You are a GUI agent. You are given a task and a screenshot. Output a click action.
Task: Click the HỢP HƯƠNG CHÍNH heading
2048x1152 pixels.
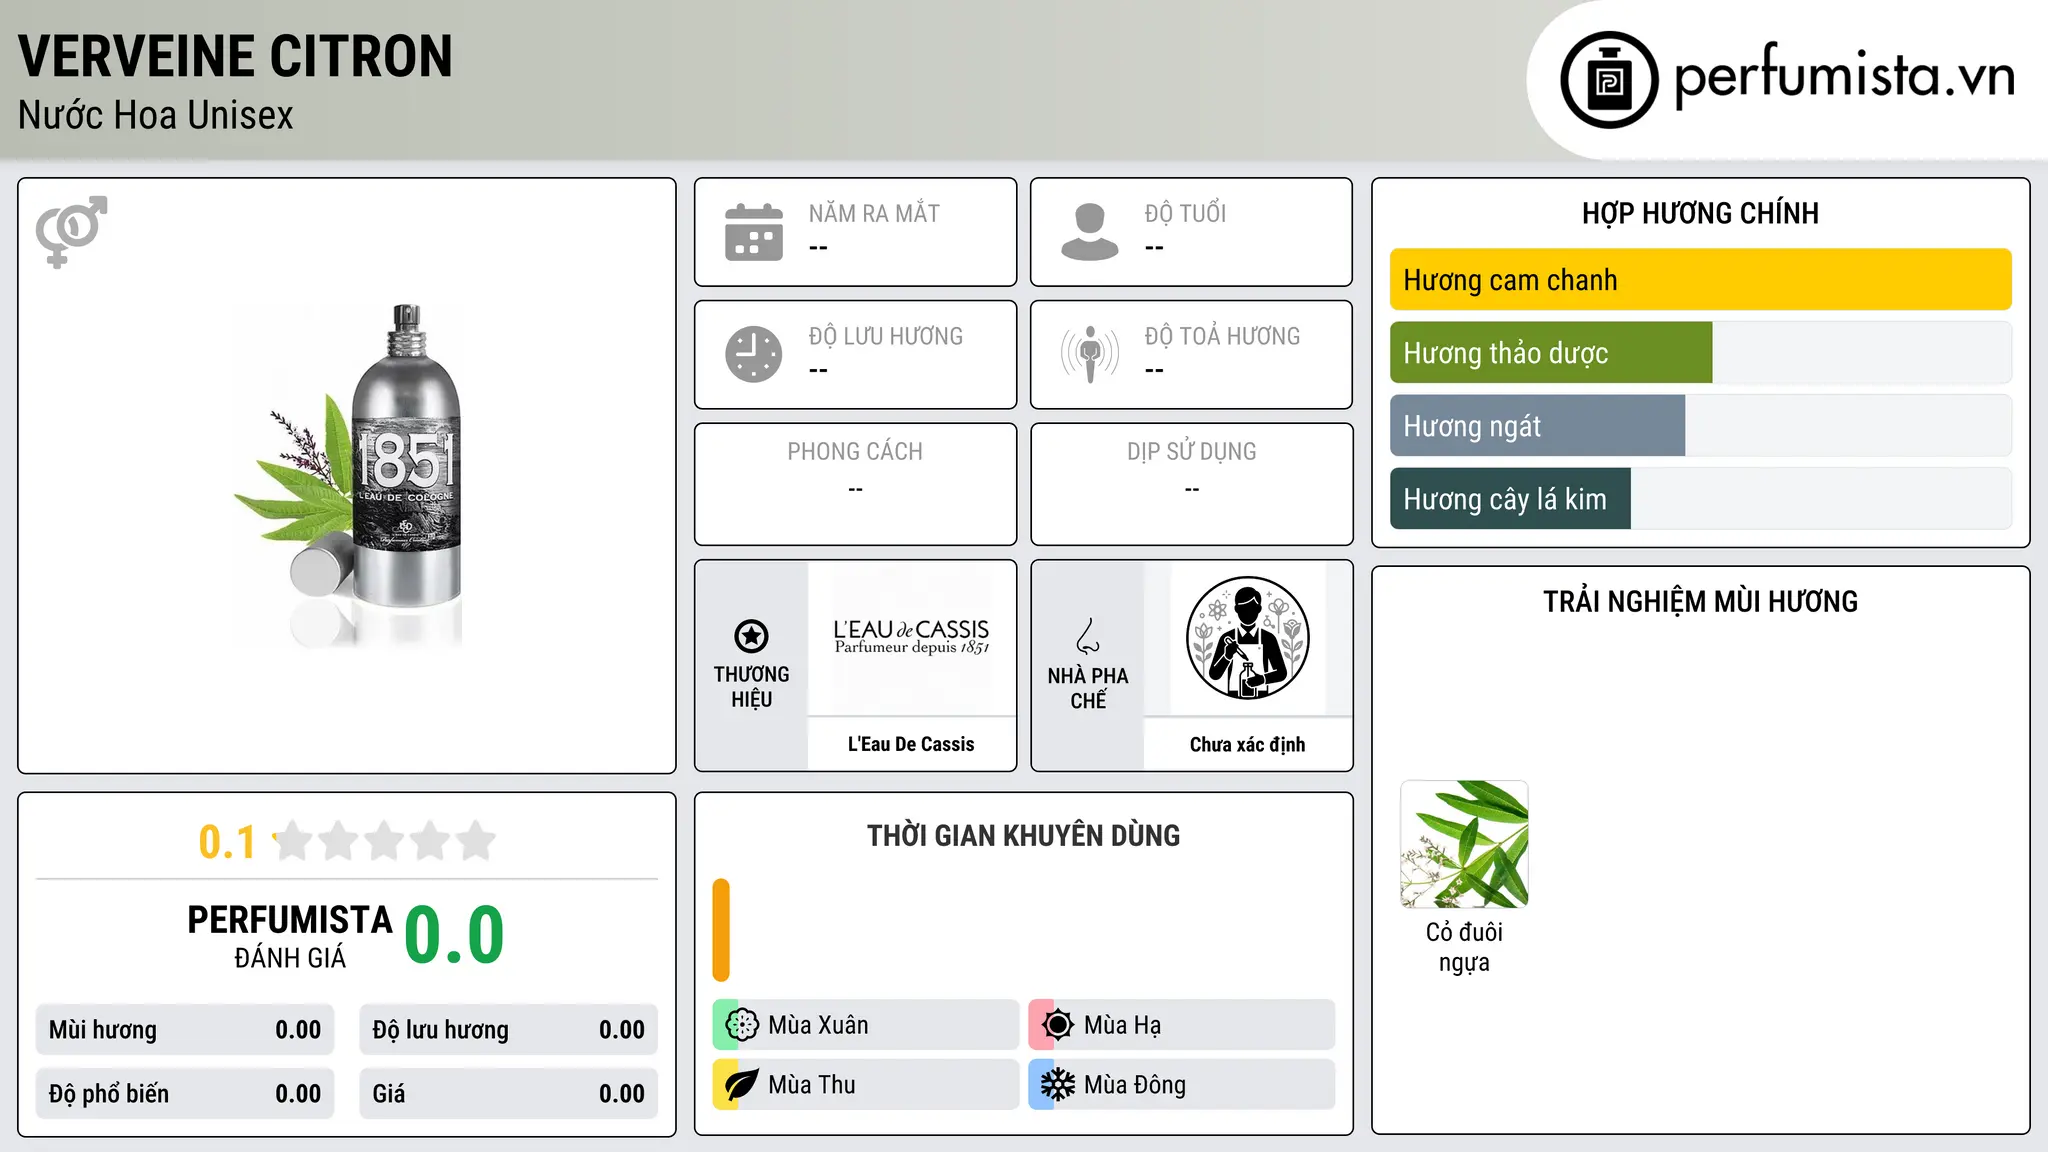[x=1700, y=214]
